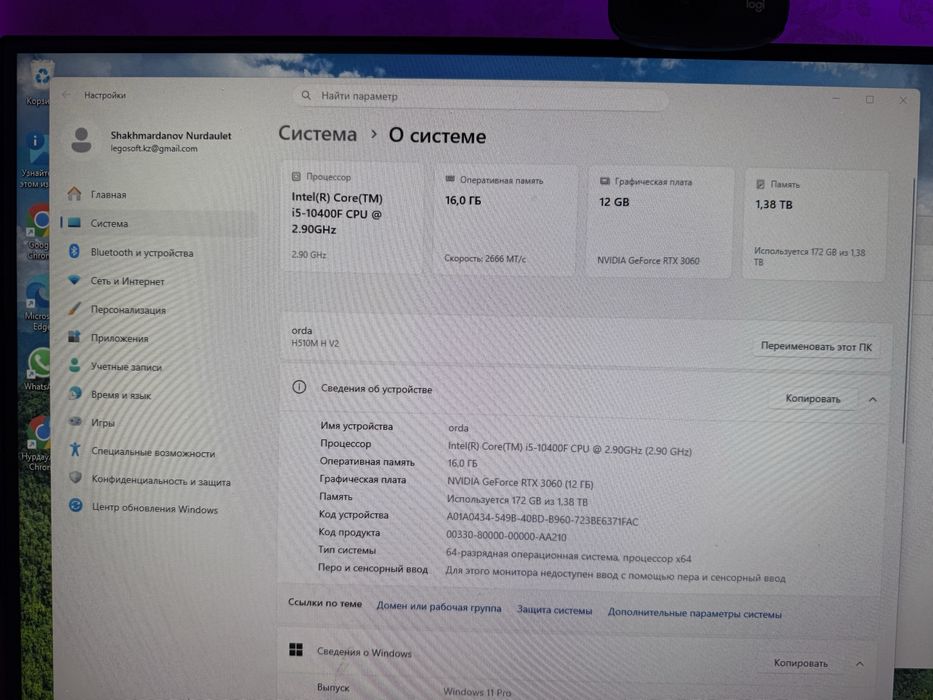Open the Главная home icon in sidebar
This screenshot has height=700, width=933.
74,193
